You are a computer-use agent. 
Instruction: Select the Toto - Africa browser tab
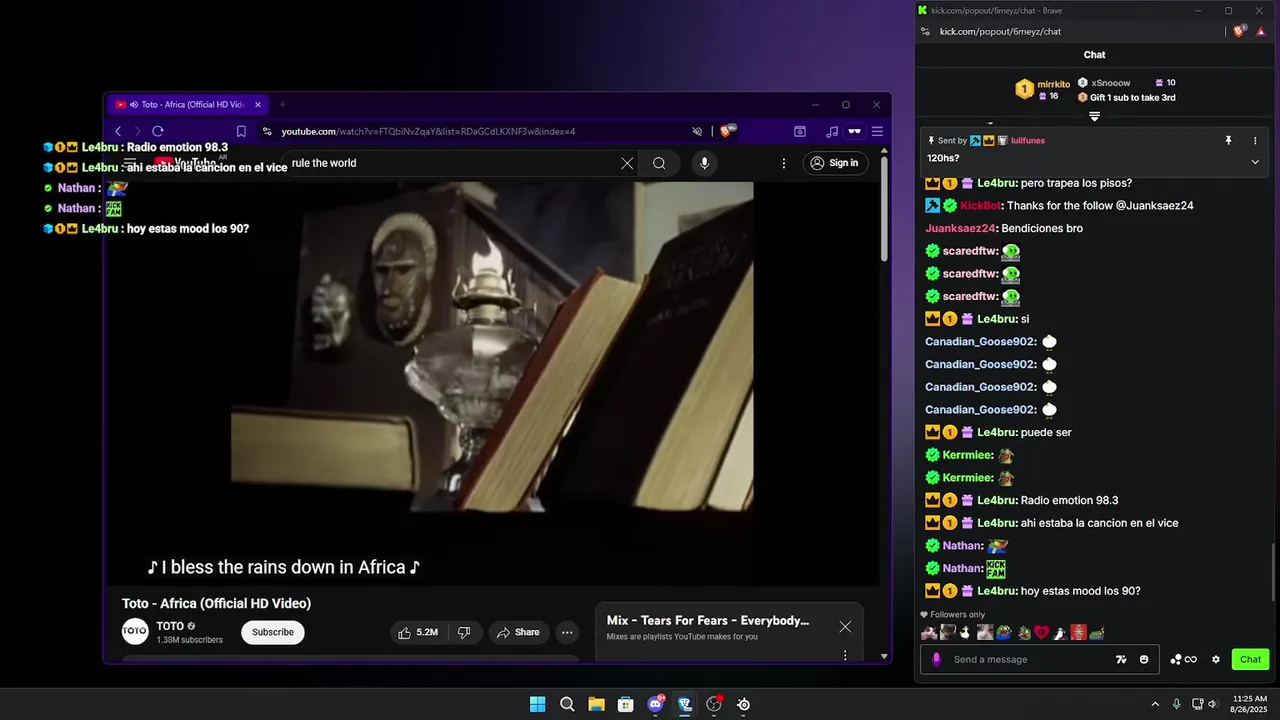coord(188,104)
